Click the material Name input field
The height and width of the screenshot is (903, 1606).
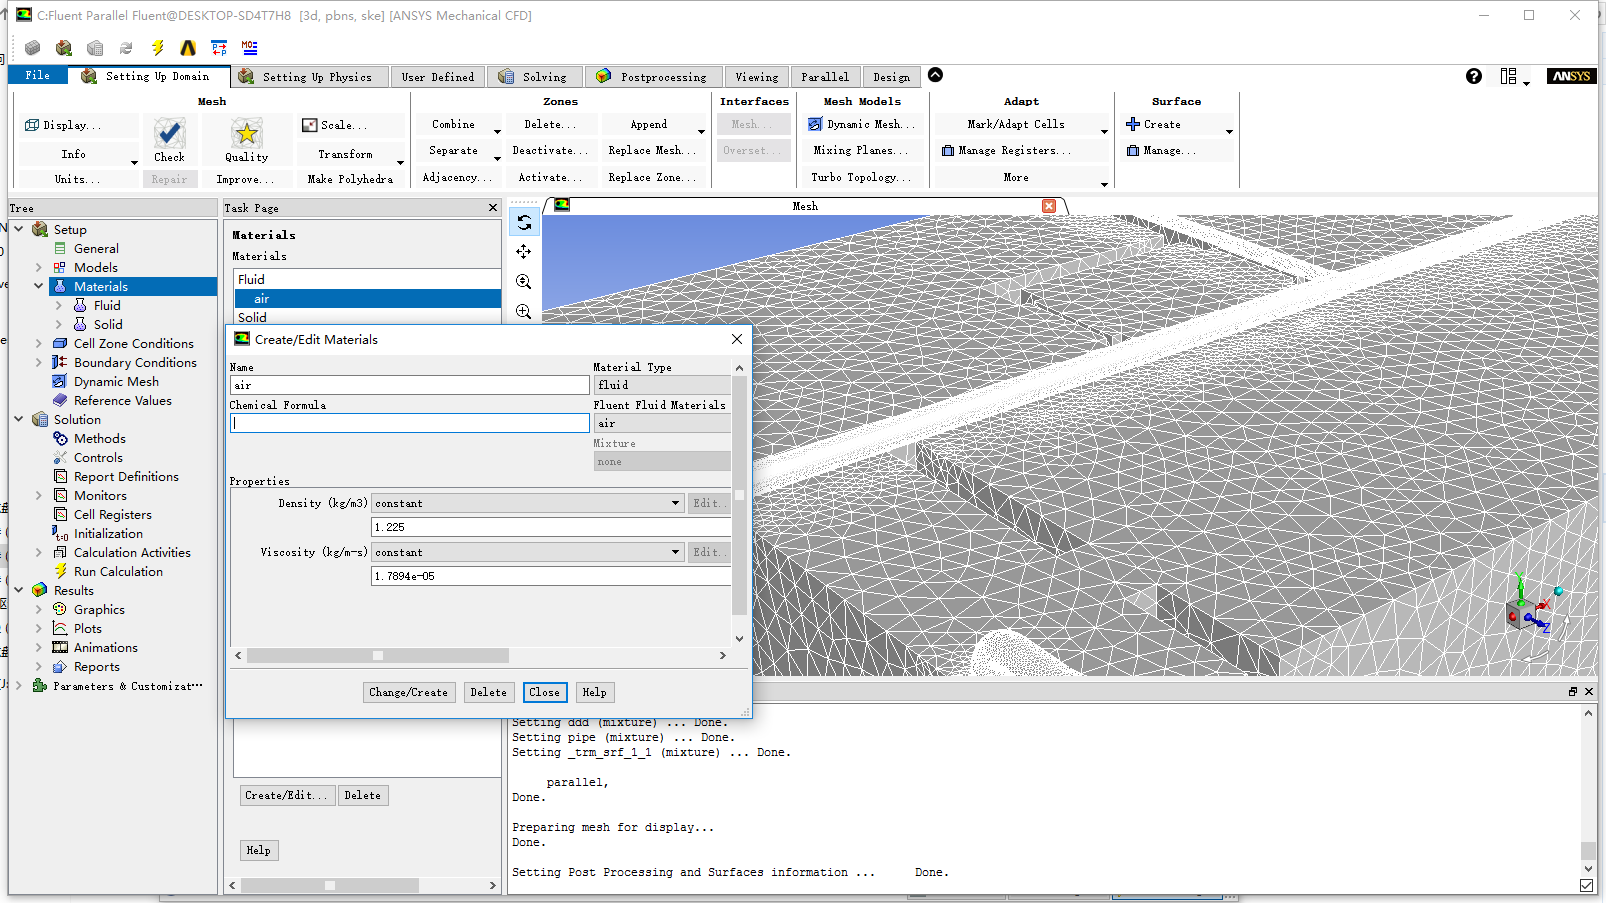click(410, 385)
